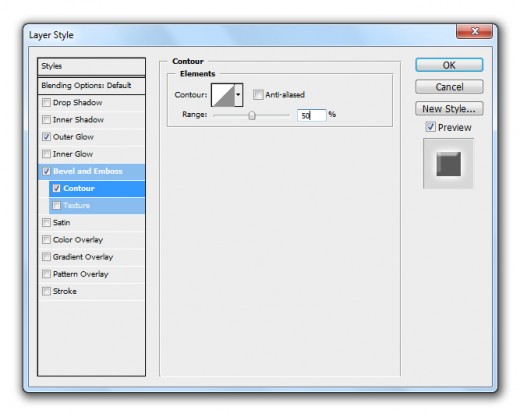Select the Contour label in style list
Viewport: 520px width, 417px height.
(x=79, y=188)
